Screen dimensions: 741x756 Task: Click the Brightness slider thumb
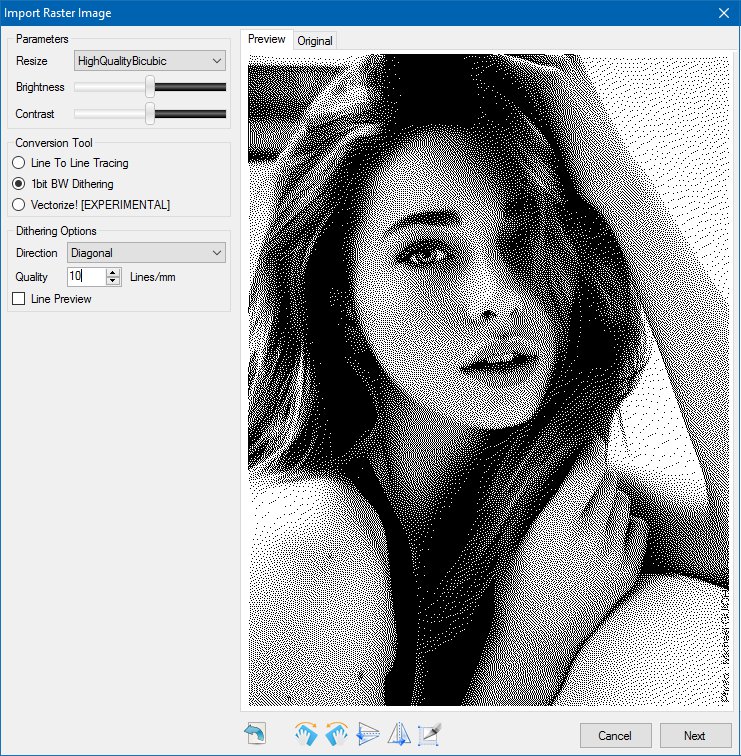[x=150, y=87]
